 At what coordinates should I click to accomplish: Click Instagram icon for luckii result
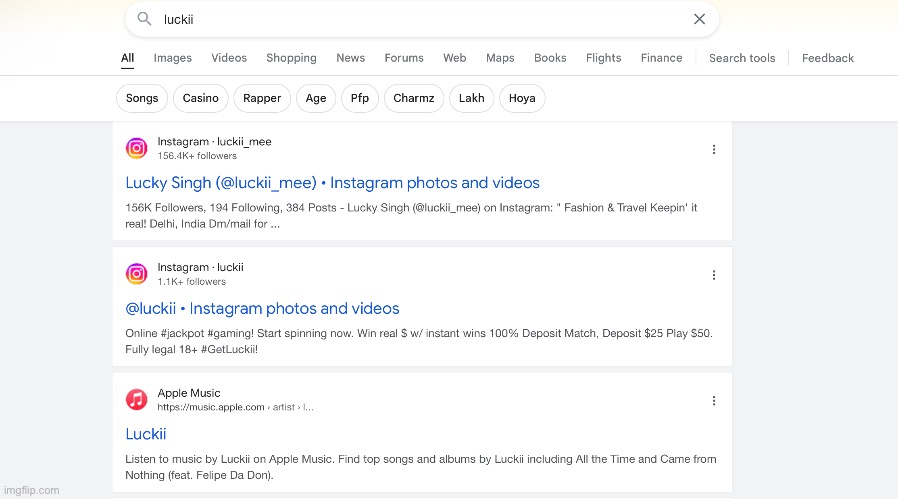[x=136, y=274]
